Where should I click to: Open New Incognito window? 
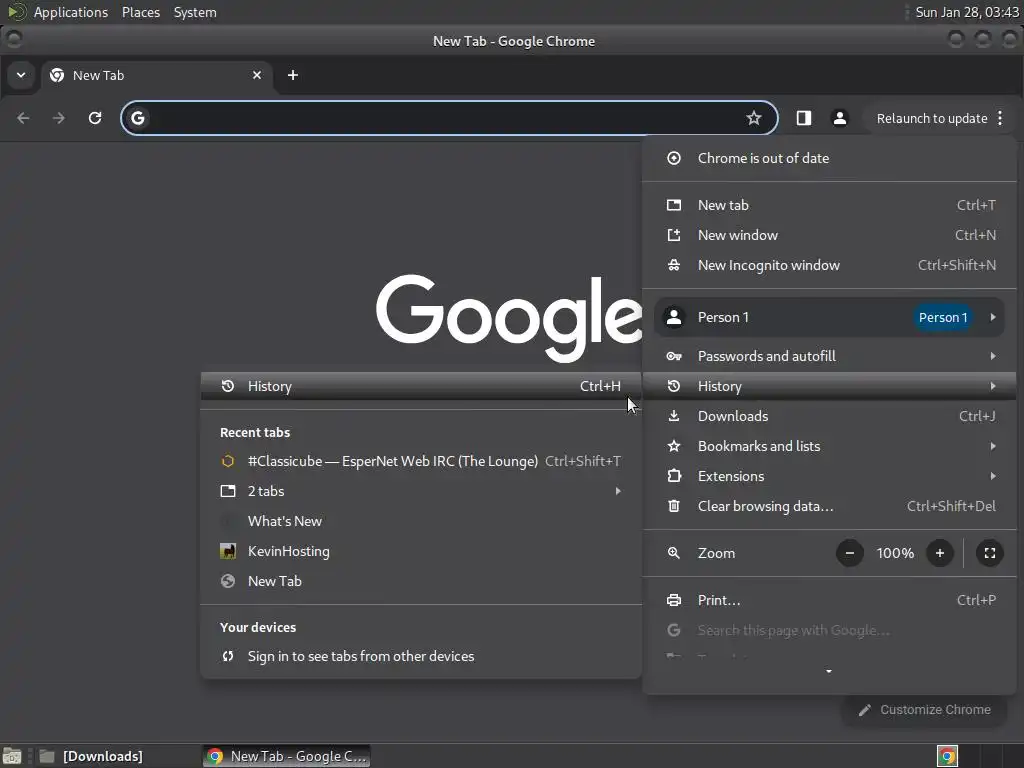click(829, 265)
